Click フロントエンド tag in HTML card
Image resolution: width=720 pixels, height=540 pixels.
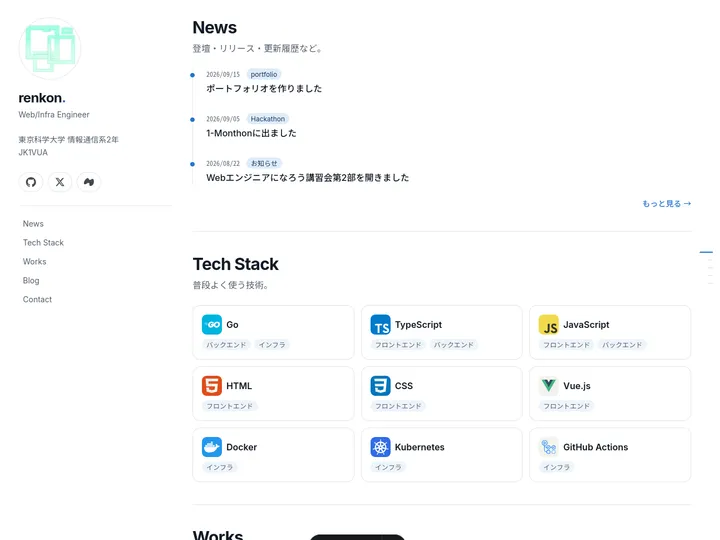tap(230, 406)
